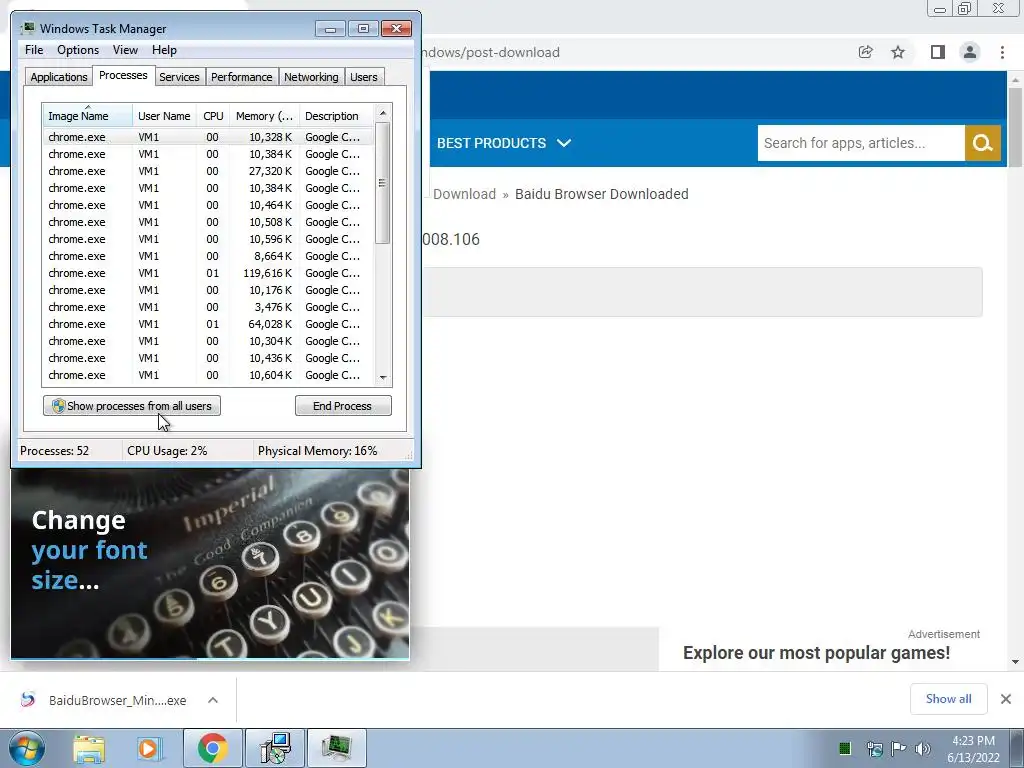1024x768 pixels.
Task: Click the Chrome share page icon
Action: (865, 52)
